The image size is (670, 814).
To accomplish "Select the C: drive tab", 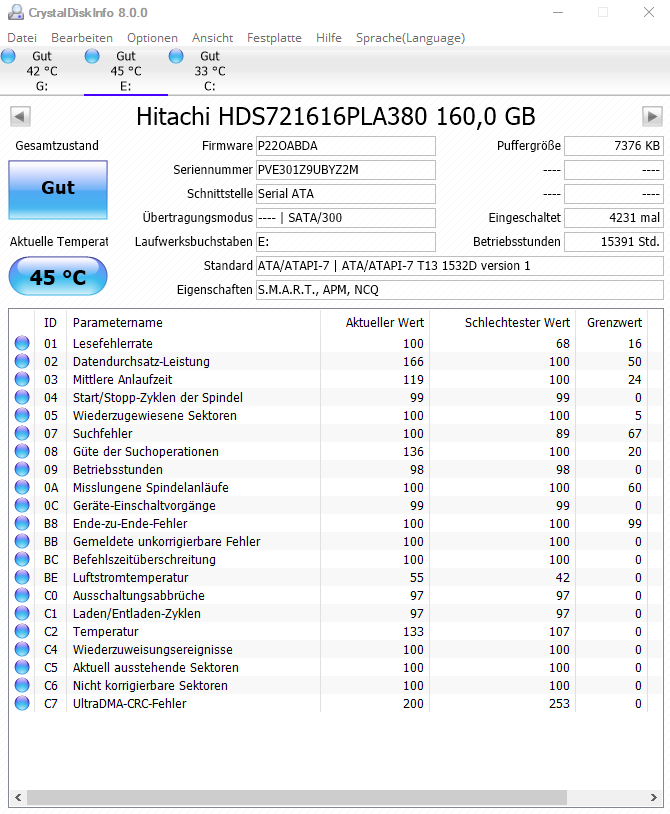I will pos(210,71).
